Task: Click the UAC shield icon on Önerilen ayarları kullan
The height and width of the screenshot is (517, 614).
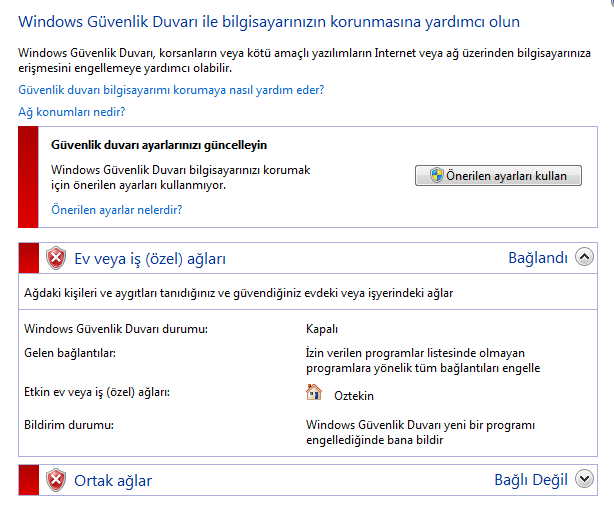Action: 437,175
